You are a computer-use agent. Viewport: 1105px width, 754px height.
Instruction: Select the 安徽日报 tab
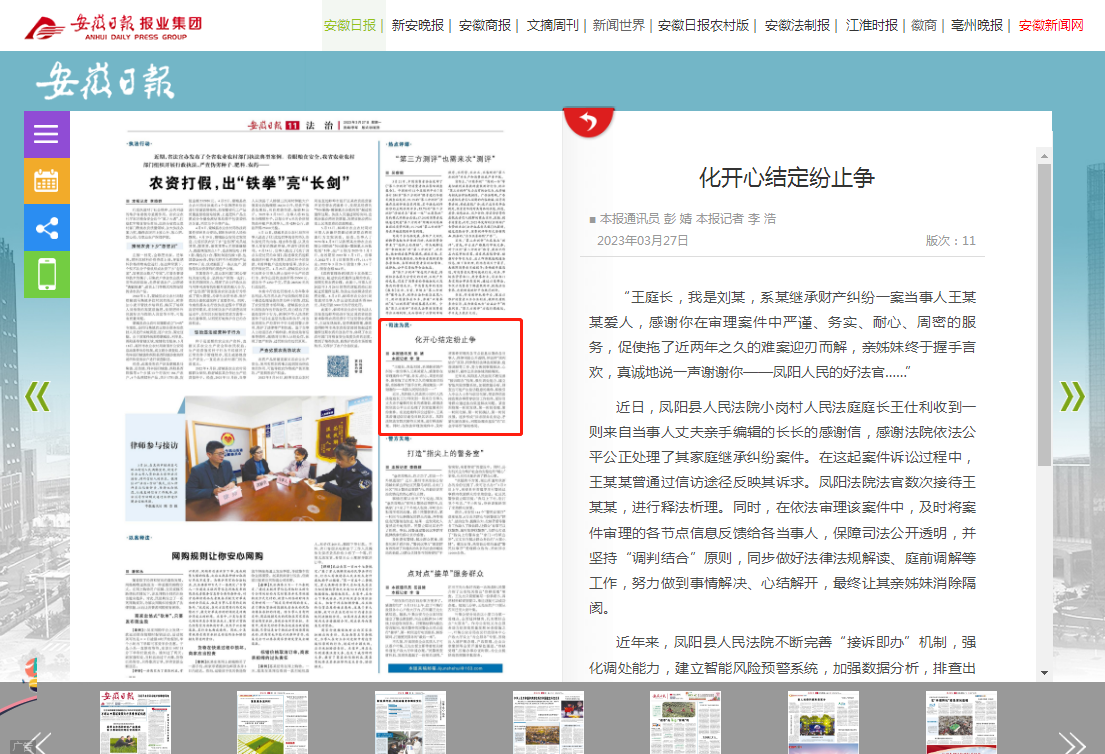click(x=349, y=25)
